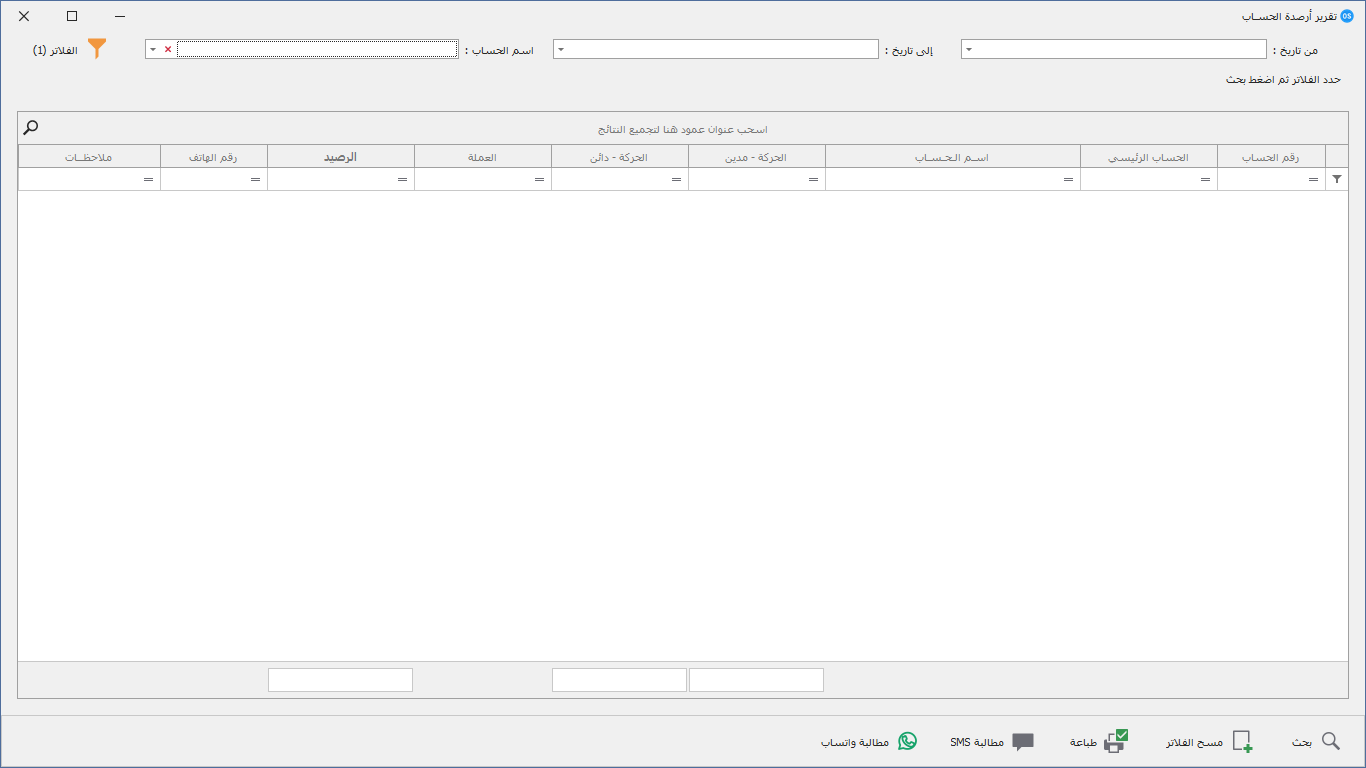Open filter operator for العملة column
Viewport: 1366px width, 768px height.
(x=539, y=179)
